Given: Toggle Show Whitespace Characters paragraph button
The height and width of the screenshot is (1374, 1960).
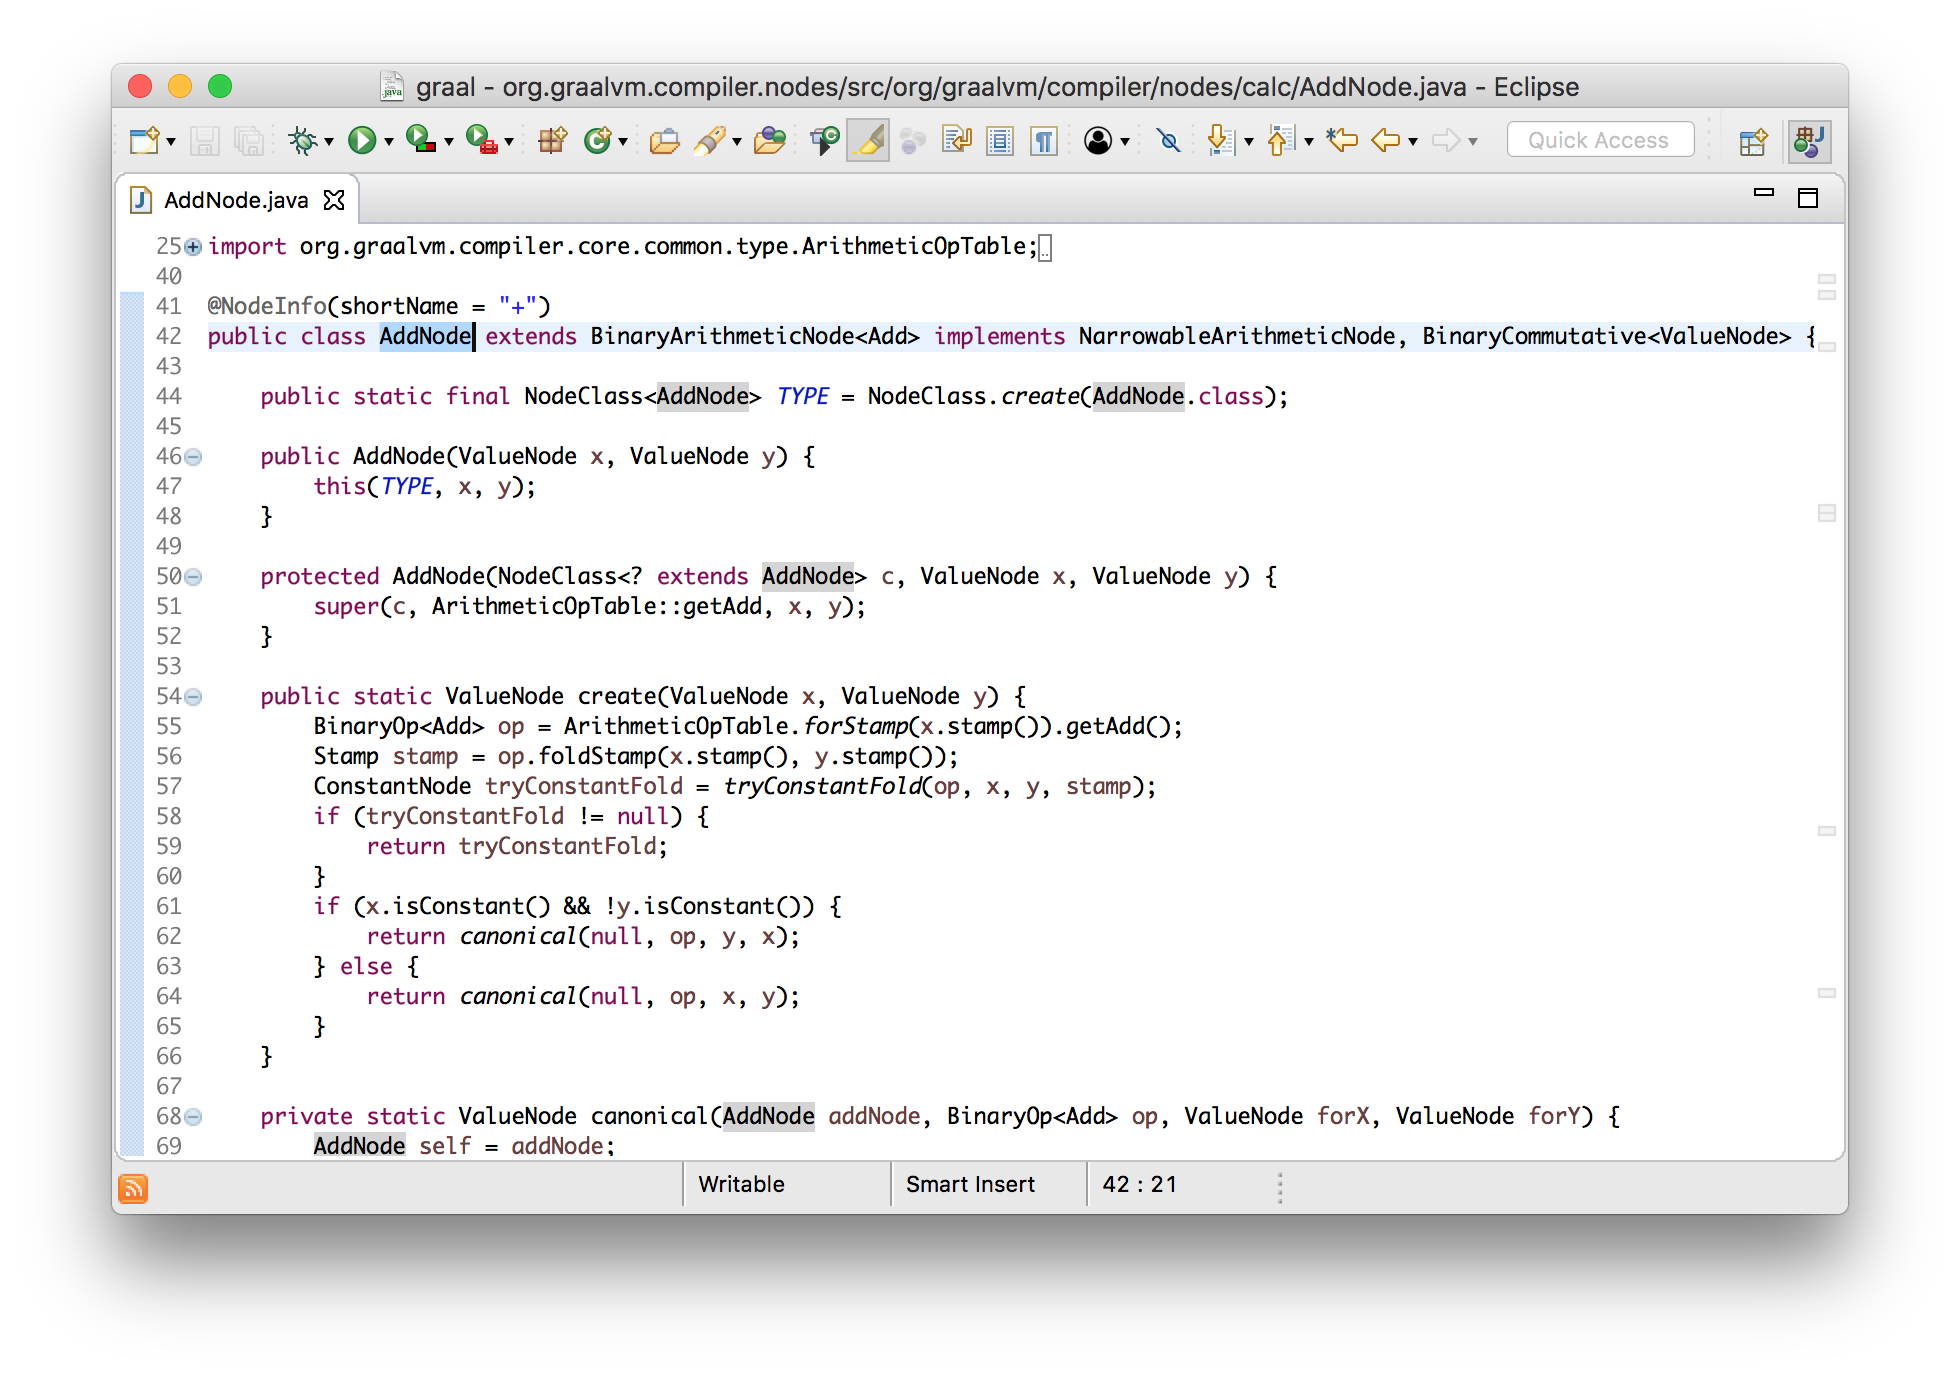Looking at the screenshot, I should point(1044,140).
